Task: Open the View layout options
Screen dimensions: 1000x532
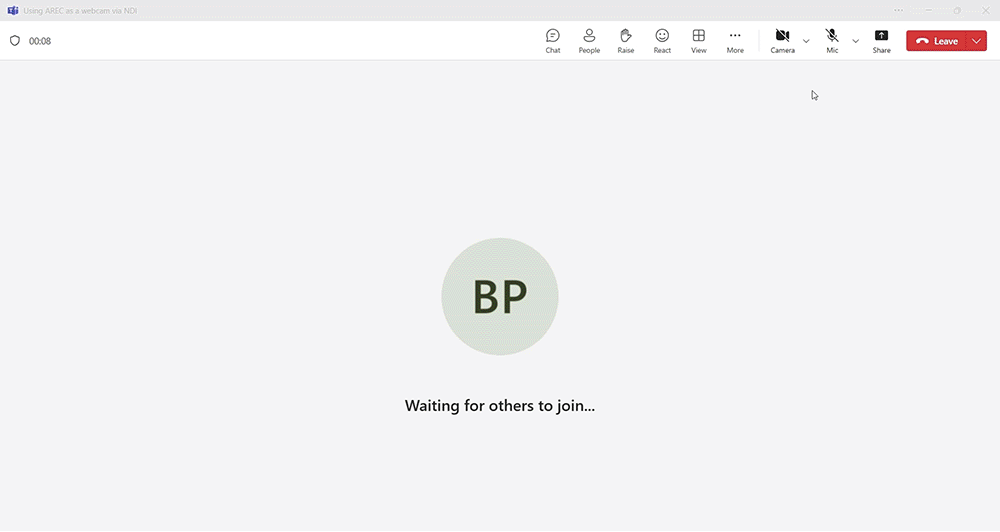Action: click(x=699, y=40)
